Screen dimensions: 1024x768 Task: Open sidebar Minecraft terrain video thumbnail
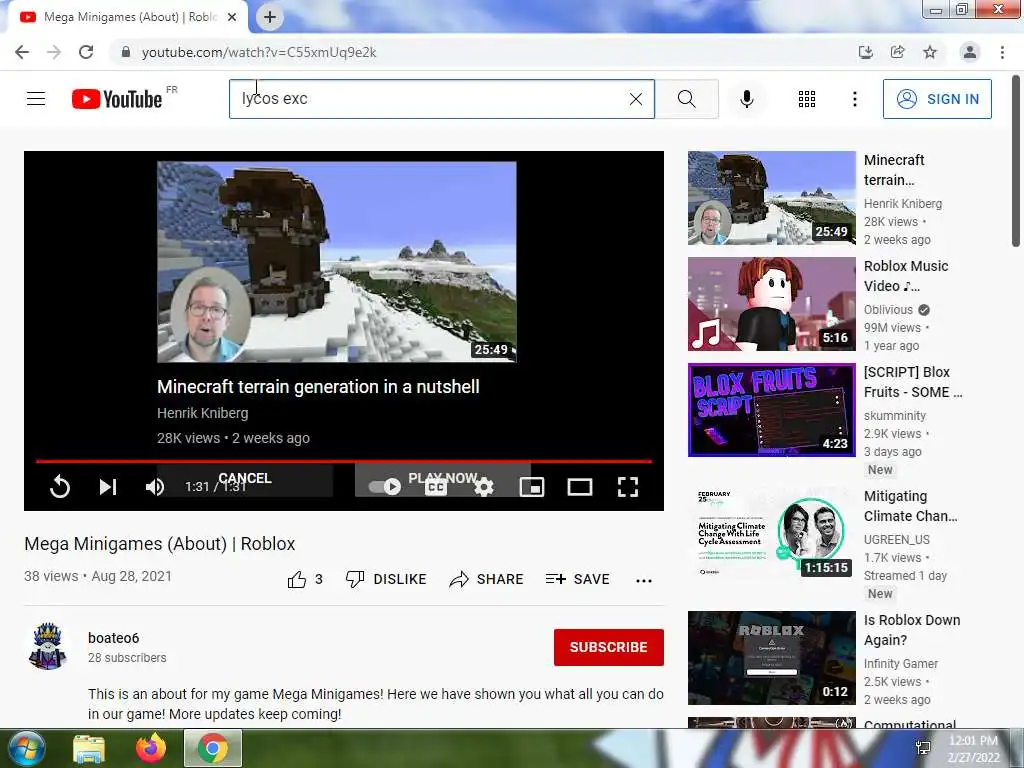coord(771,198)
